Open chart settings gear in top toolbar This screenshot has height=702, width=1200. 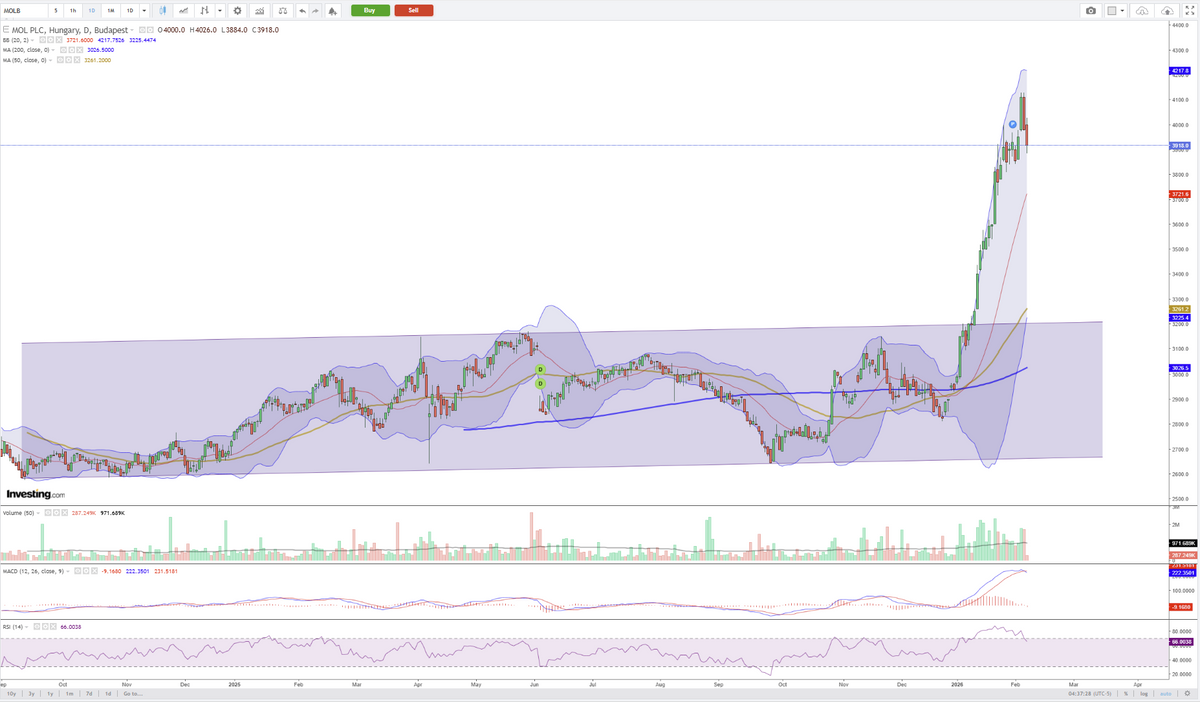[237, 10]
